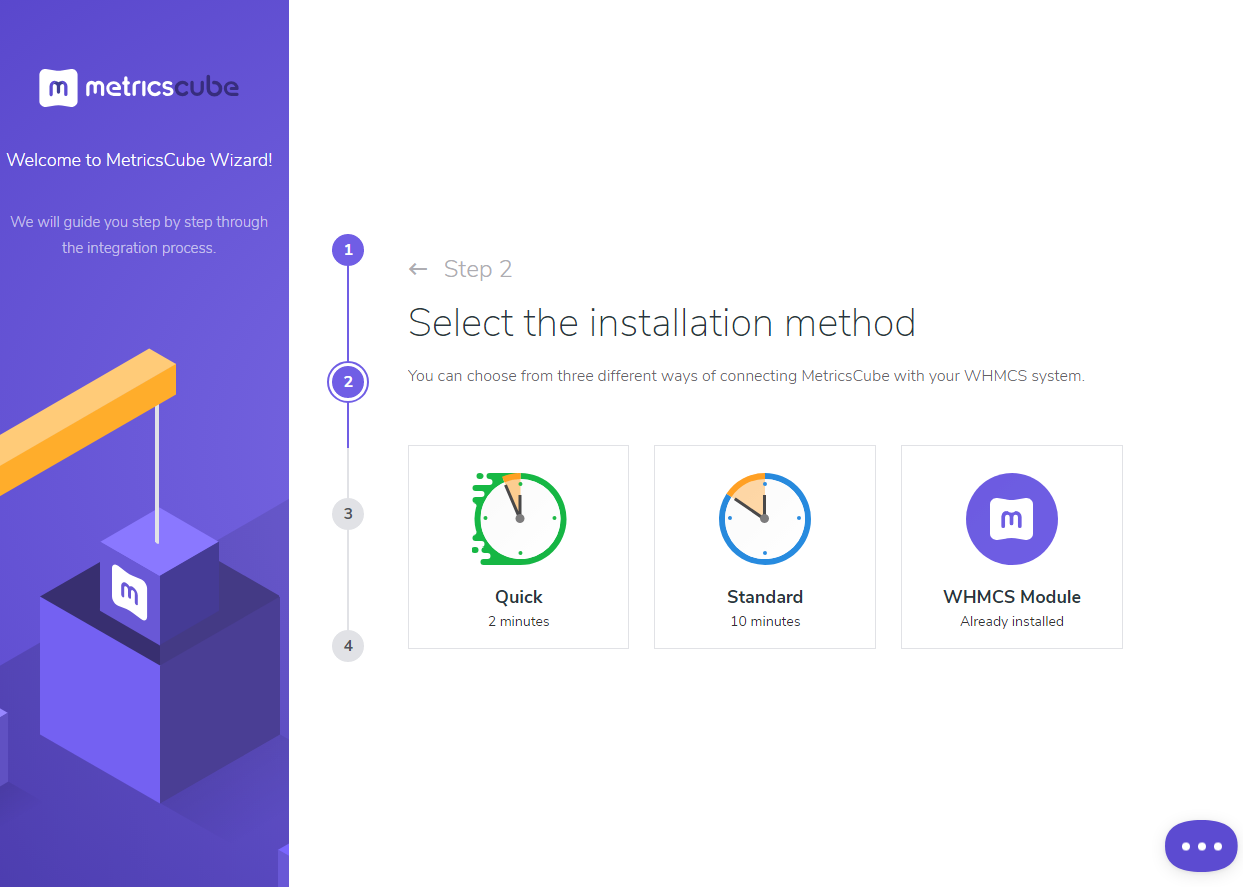Screen dimensions: 1243x887
Task: Click the "Step 2" back label
Action: coord(478,269)
